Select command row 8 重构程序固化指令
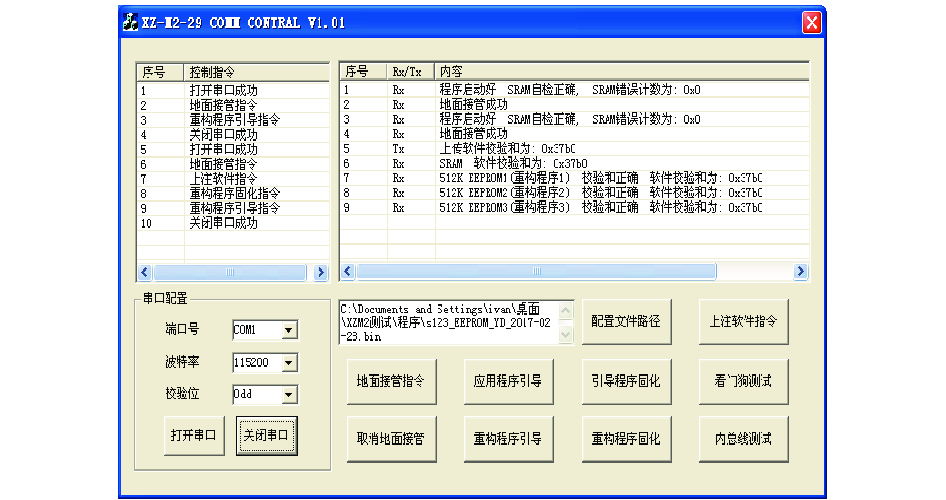 click(x=233, y=194)
